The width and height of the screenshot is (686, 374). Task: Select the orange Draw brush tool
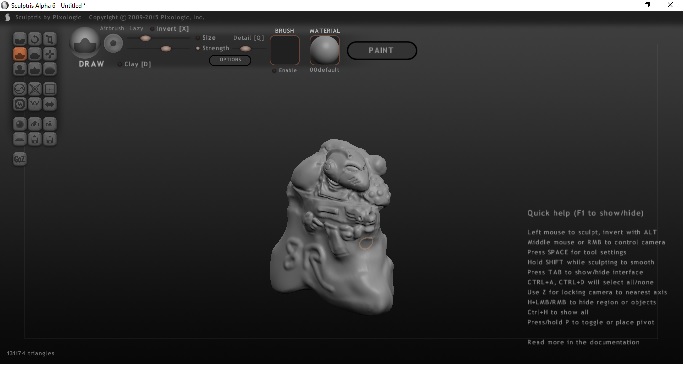pos(20,54)
